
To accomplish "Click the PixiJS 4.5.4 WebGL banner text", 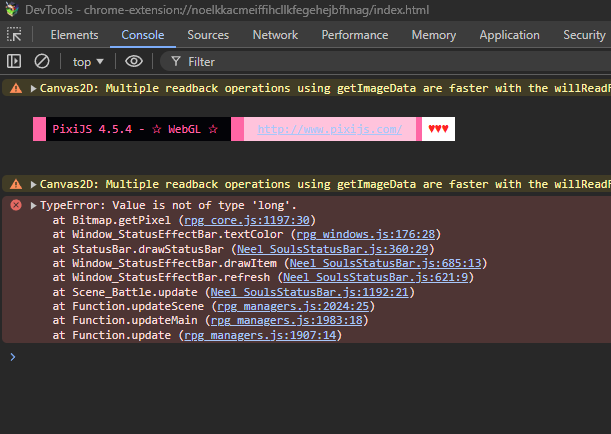I will (x=135, y=129).
